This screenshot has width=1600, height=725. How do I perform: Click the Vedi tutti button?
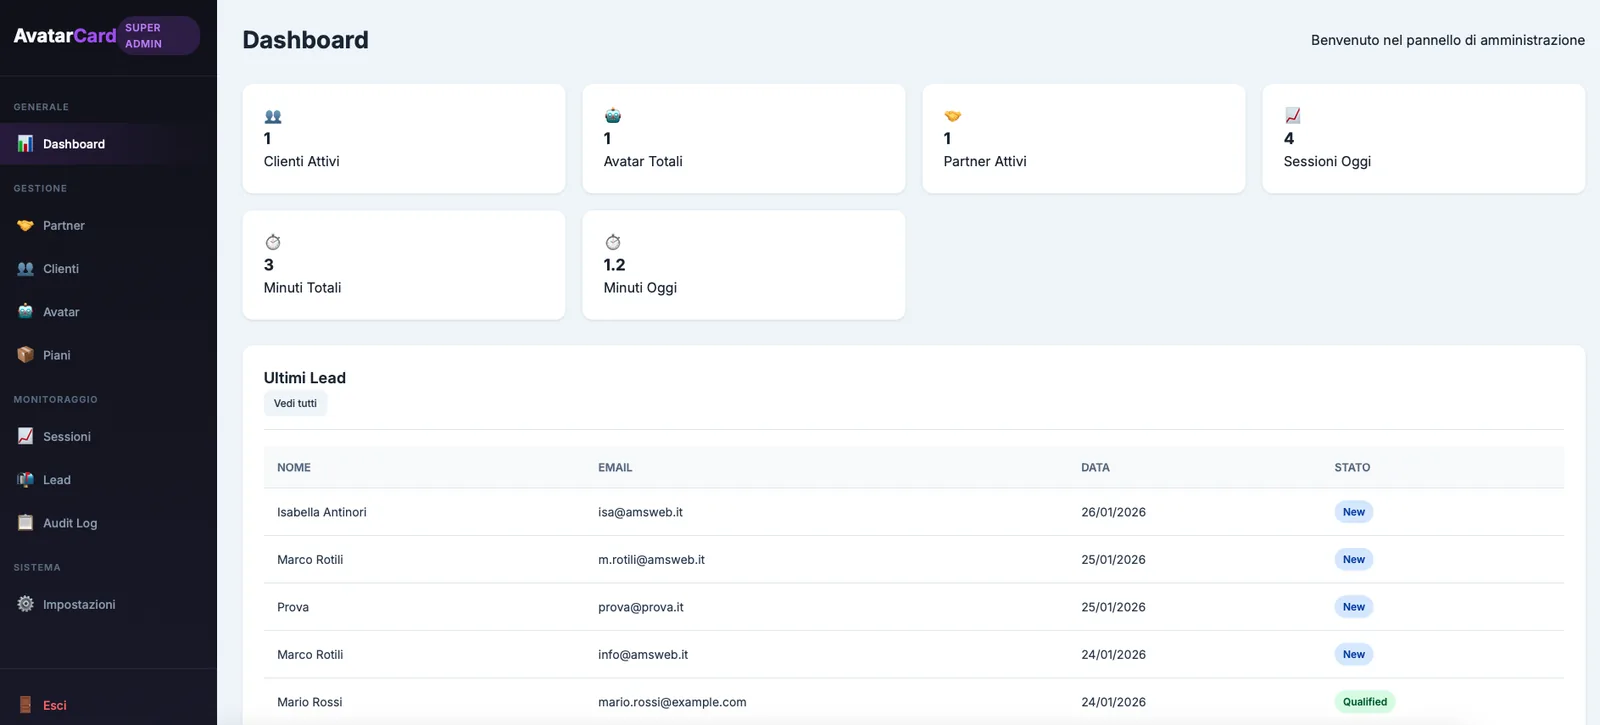(295, 404)
